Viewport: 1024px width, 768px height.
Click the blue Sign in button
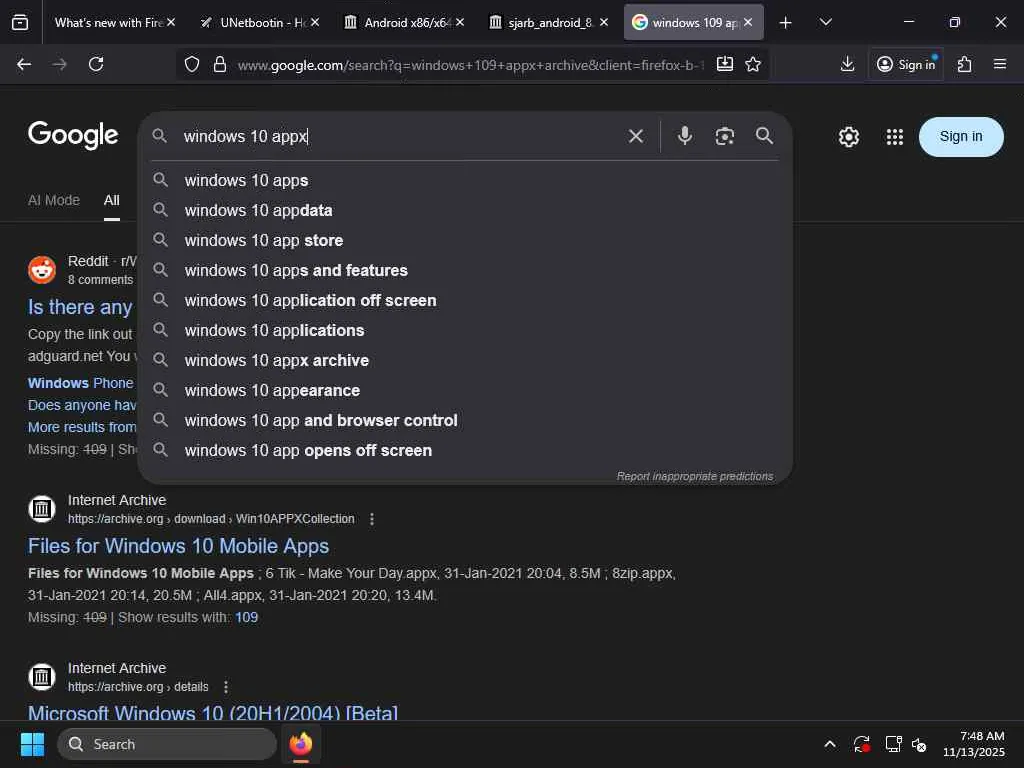coord(961,136)
